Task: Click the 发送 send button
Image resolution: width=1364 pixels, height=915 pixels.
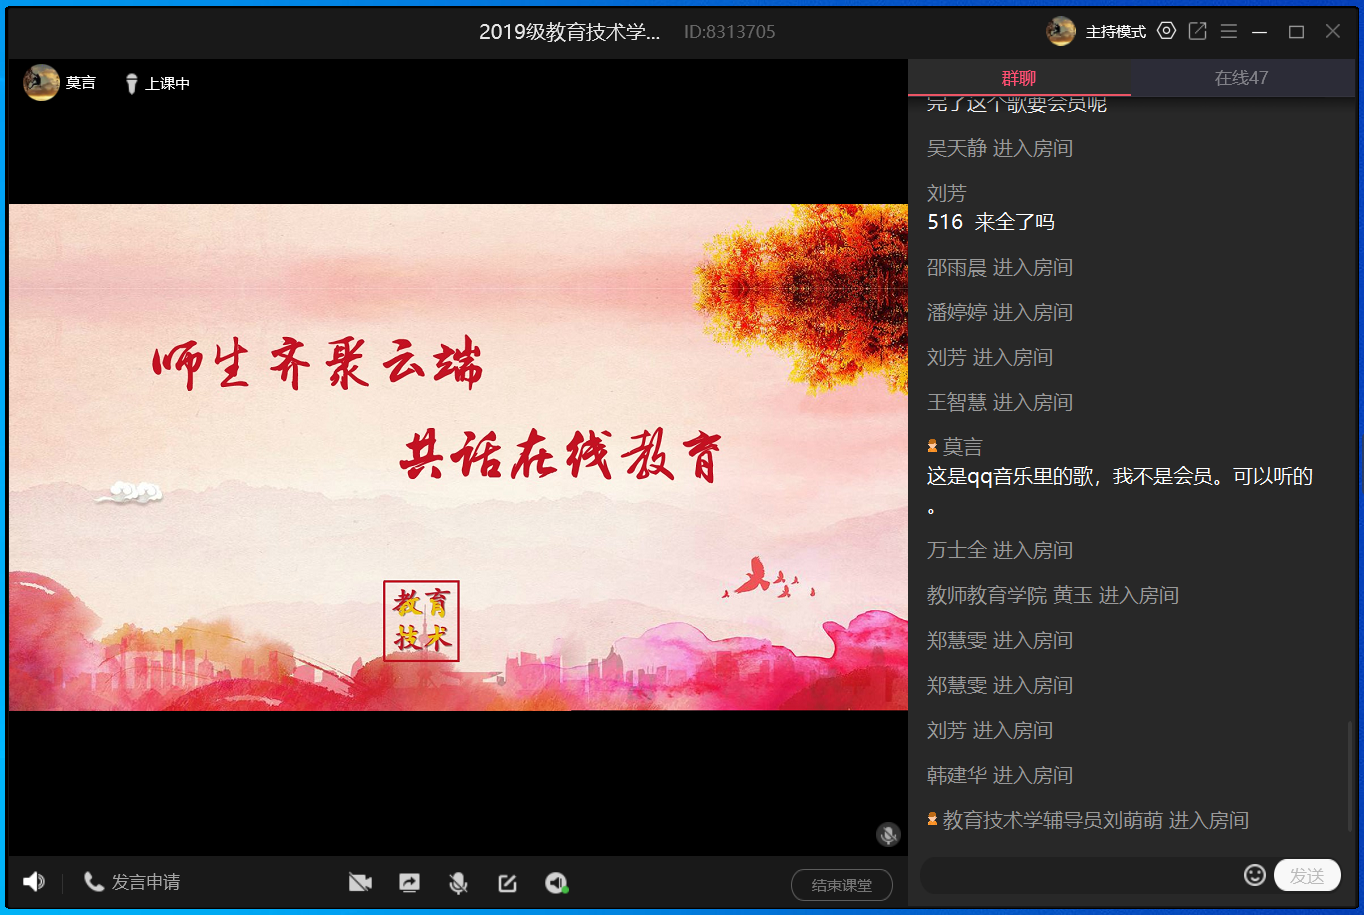Action: click(1306, 876)
